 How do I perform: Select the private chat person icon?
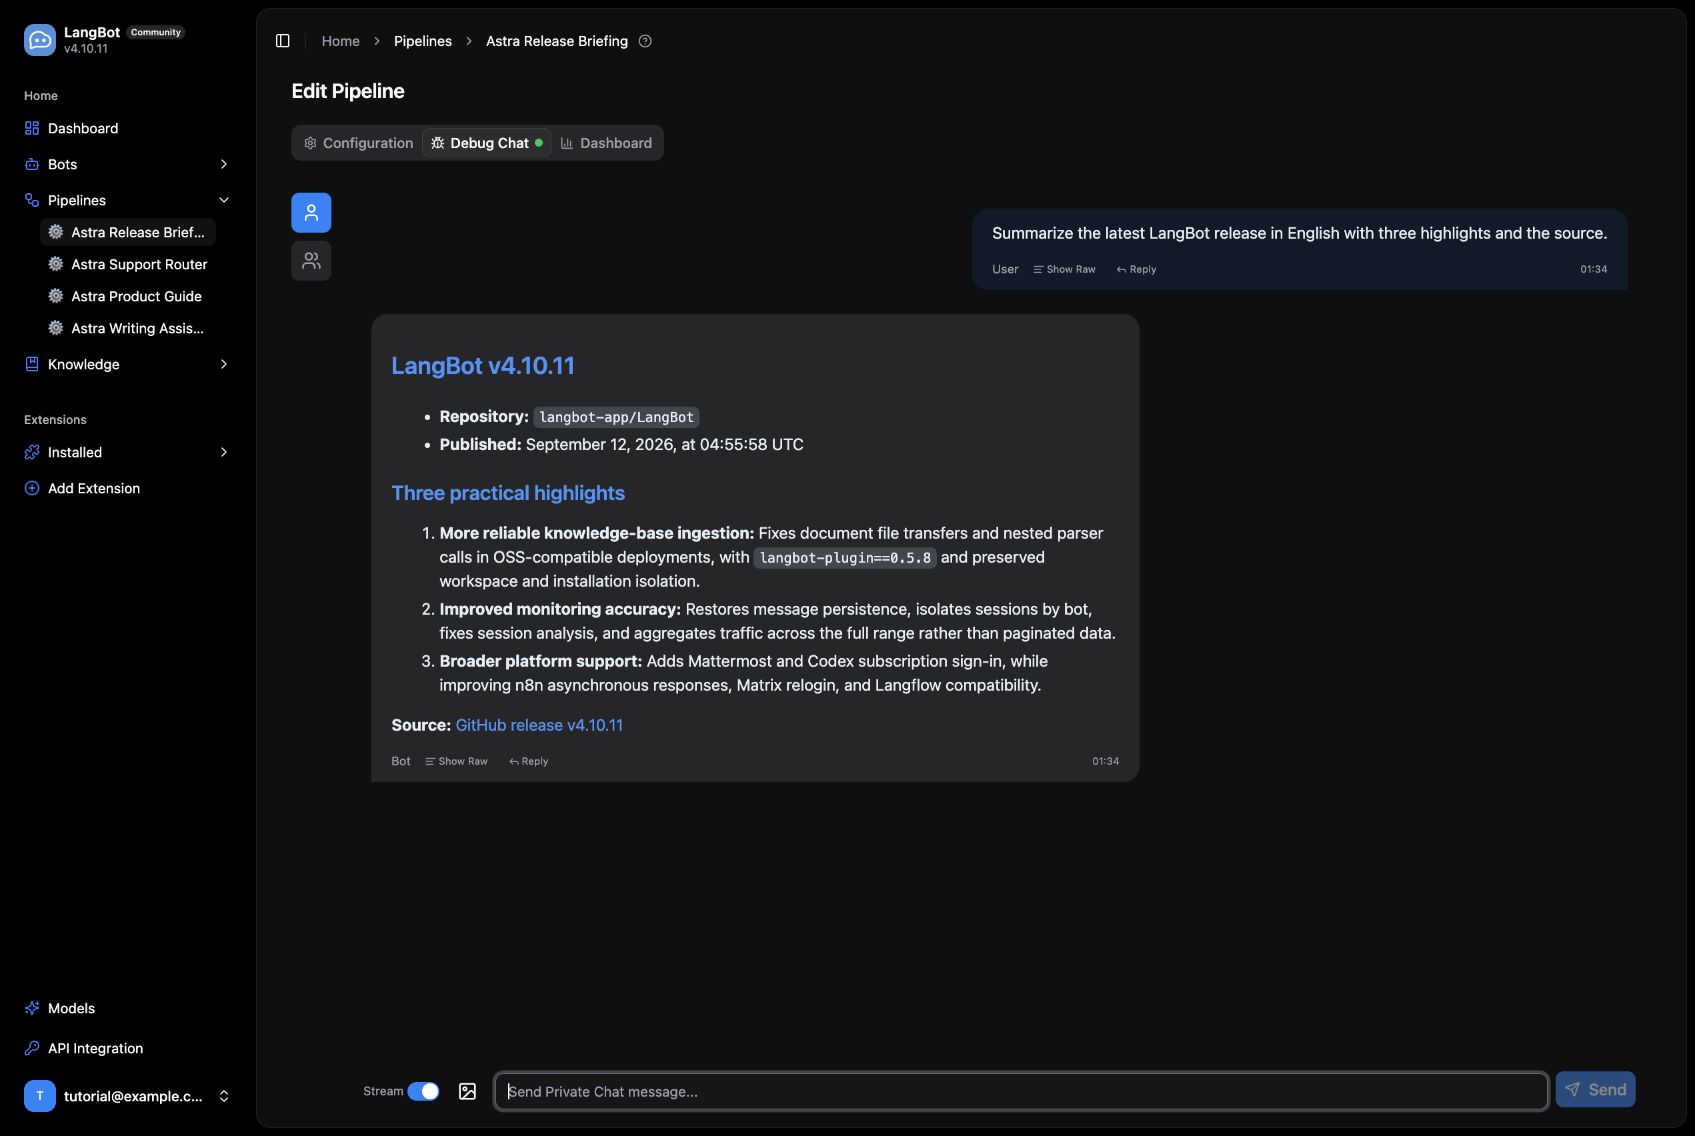click(x=311, y=213)
